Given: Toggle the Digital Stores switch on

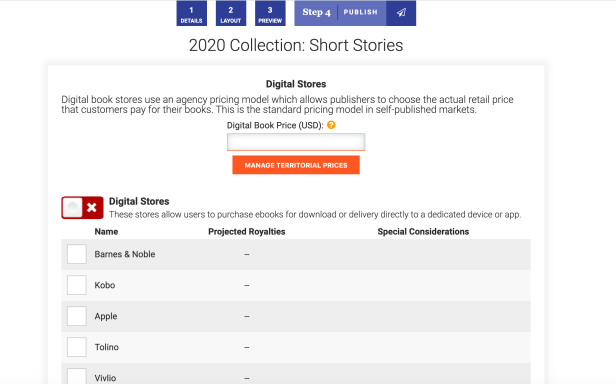Looking at the screenshot, I should tap(82, 208).
